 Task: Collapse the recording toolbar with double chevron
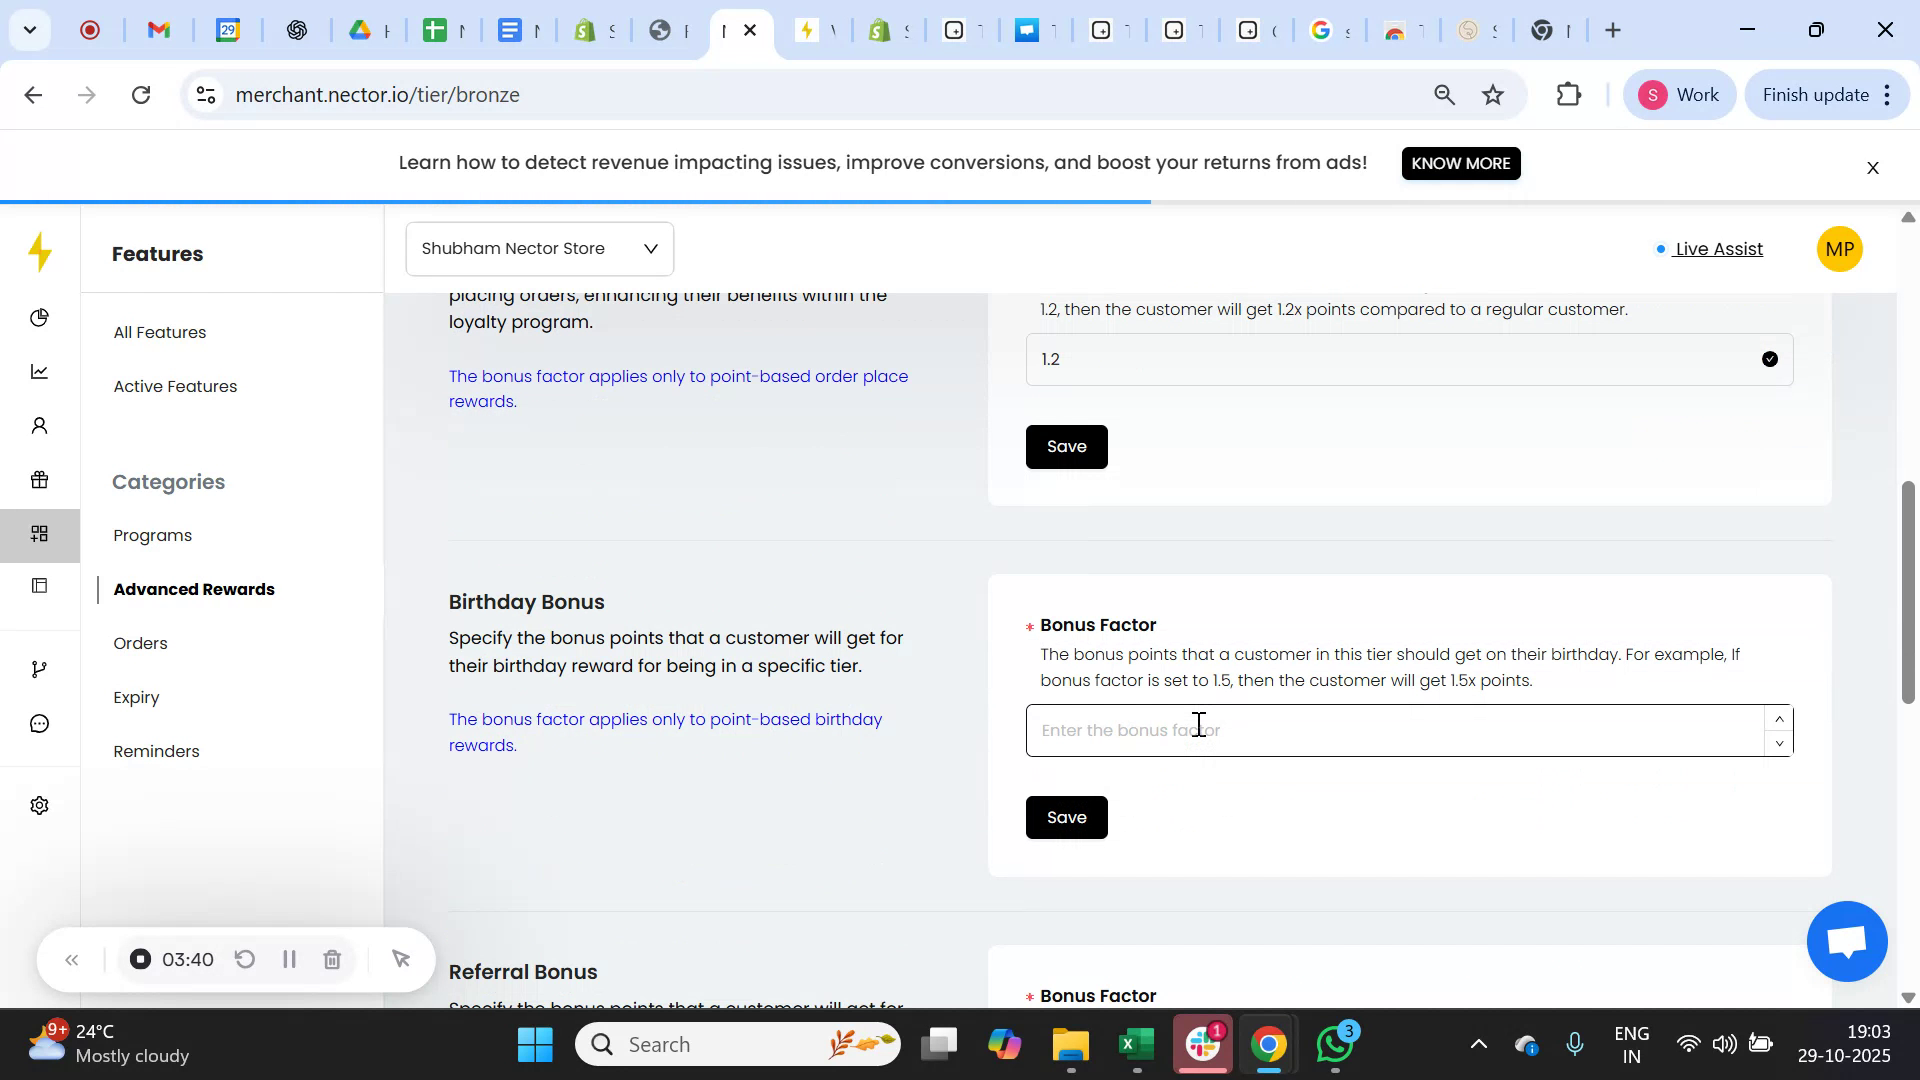click(72, 959)
